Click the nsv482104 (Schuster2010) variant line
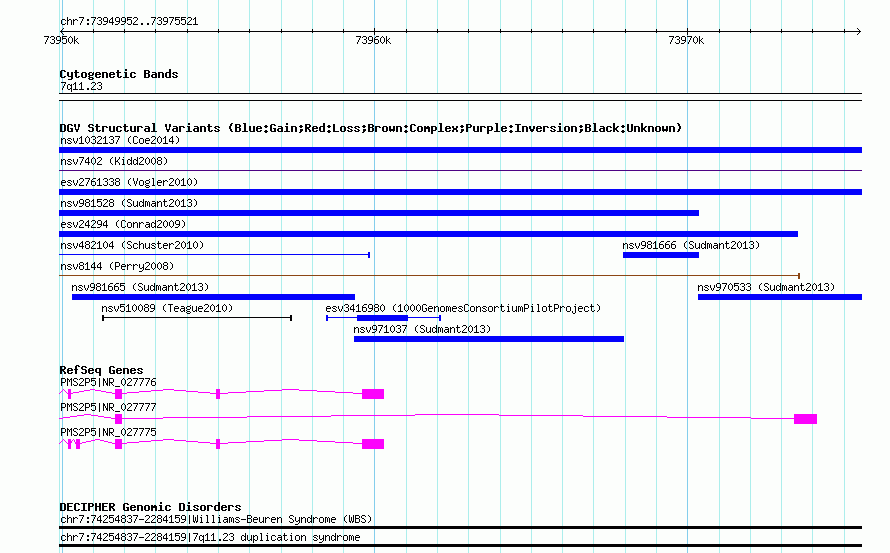Screen dimensions: 890x553 215,255
